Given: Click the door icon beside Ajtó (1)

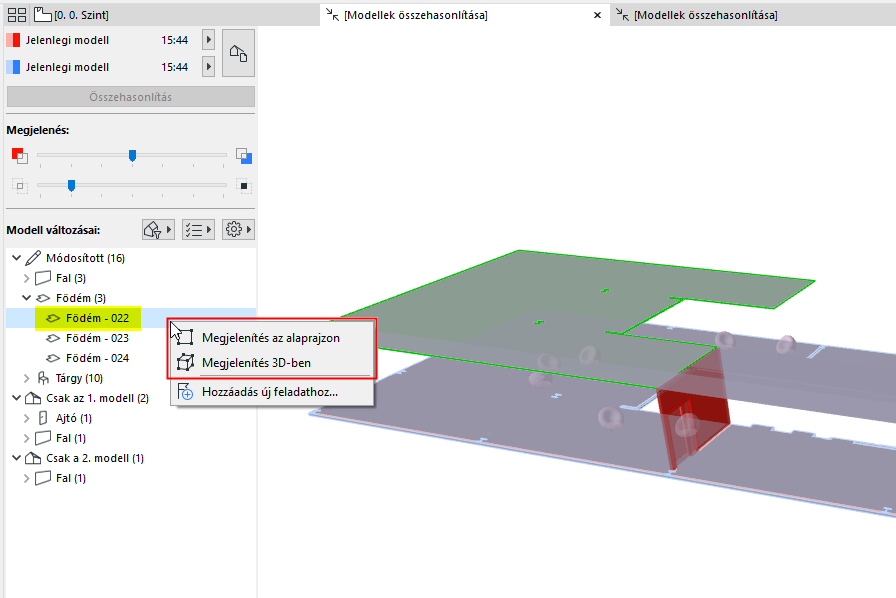Looking at the screenshot, I should [43, 418].
